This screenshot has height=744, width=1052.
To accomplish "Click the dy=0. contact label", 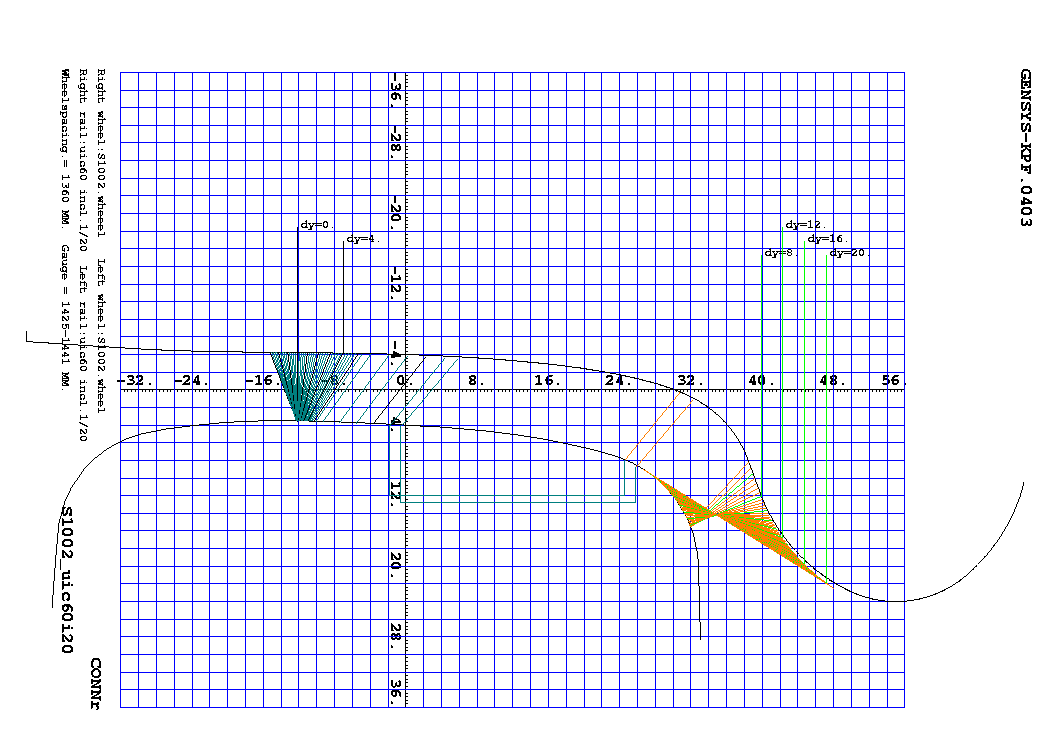I will coord(317,225).
